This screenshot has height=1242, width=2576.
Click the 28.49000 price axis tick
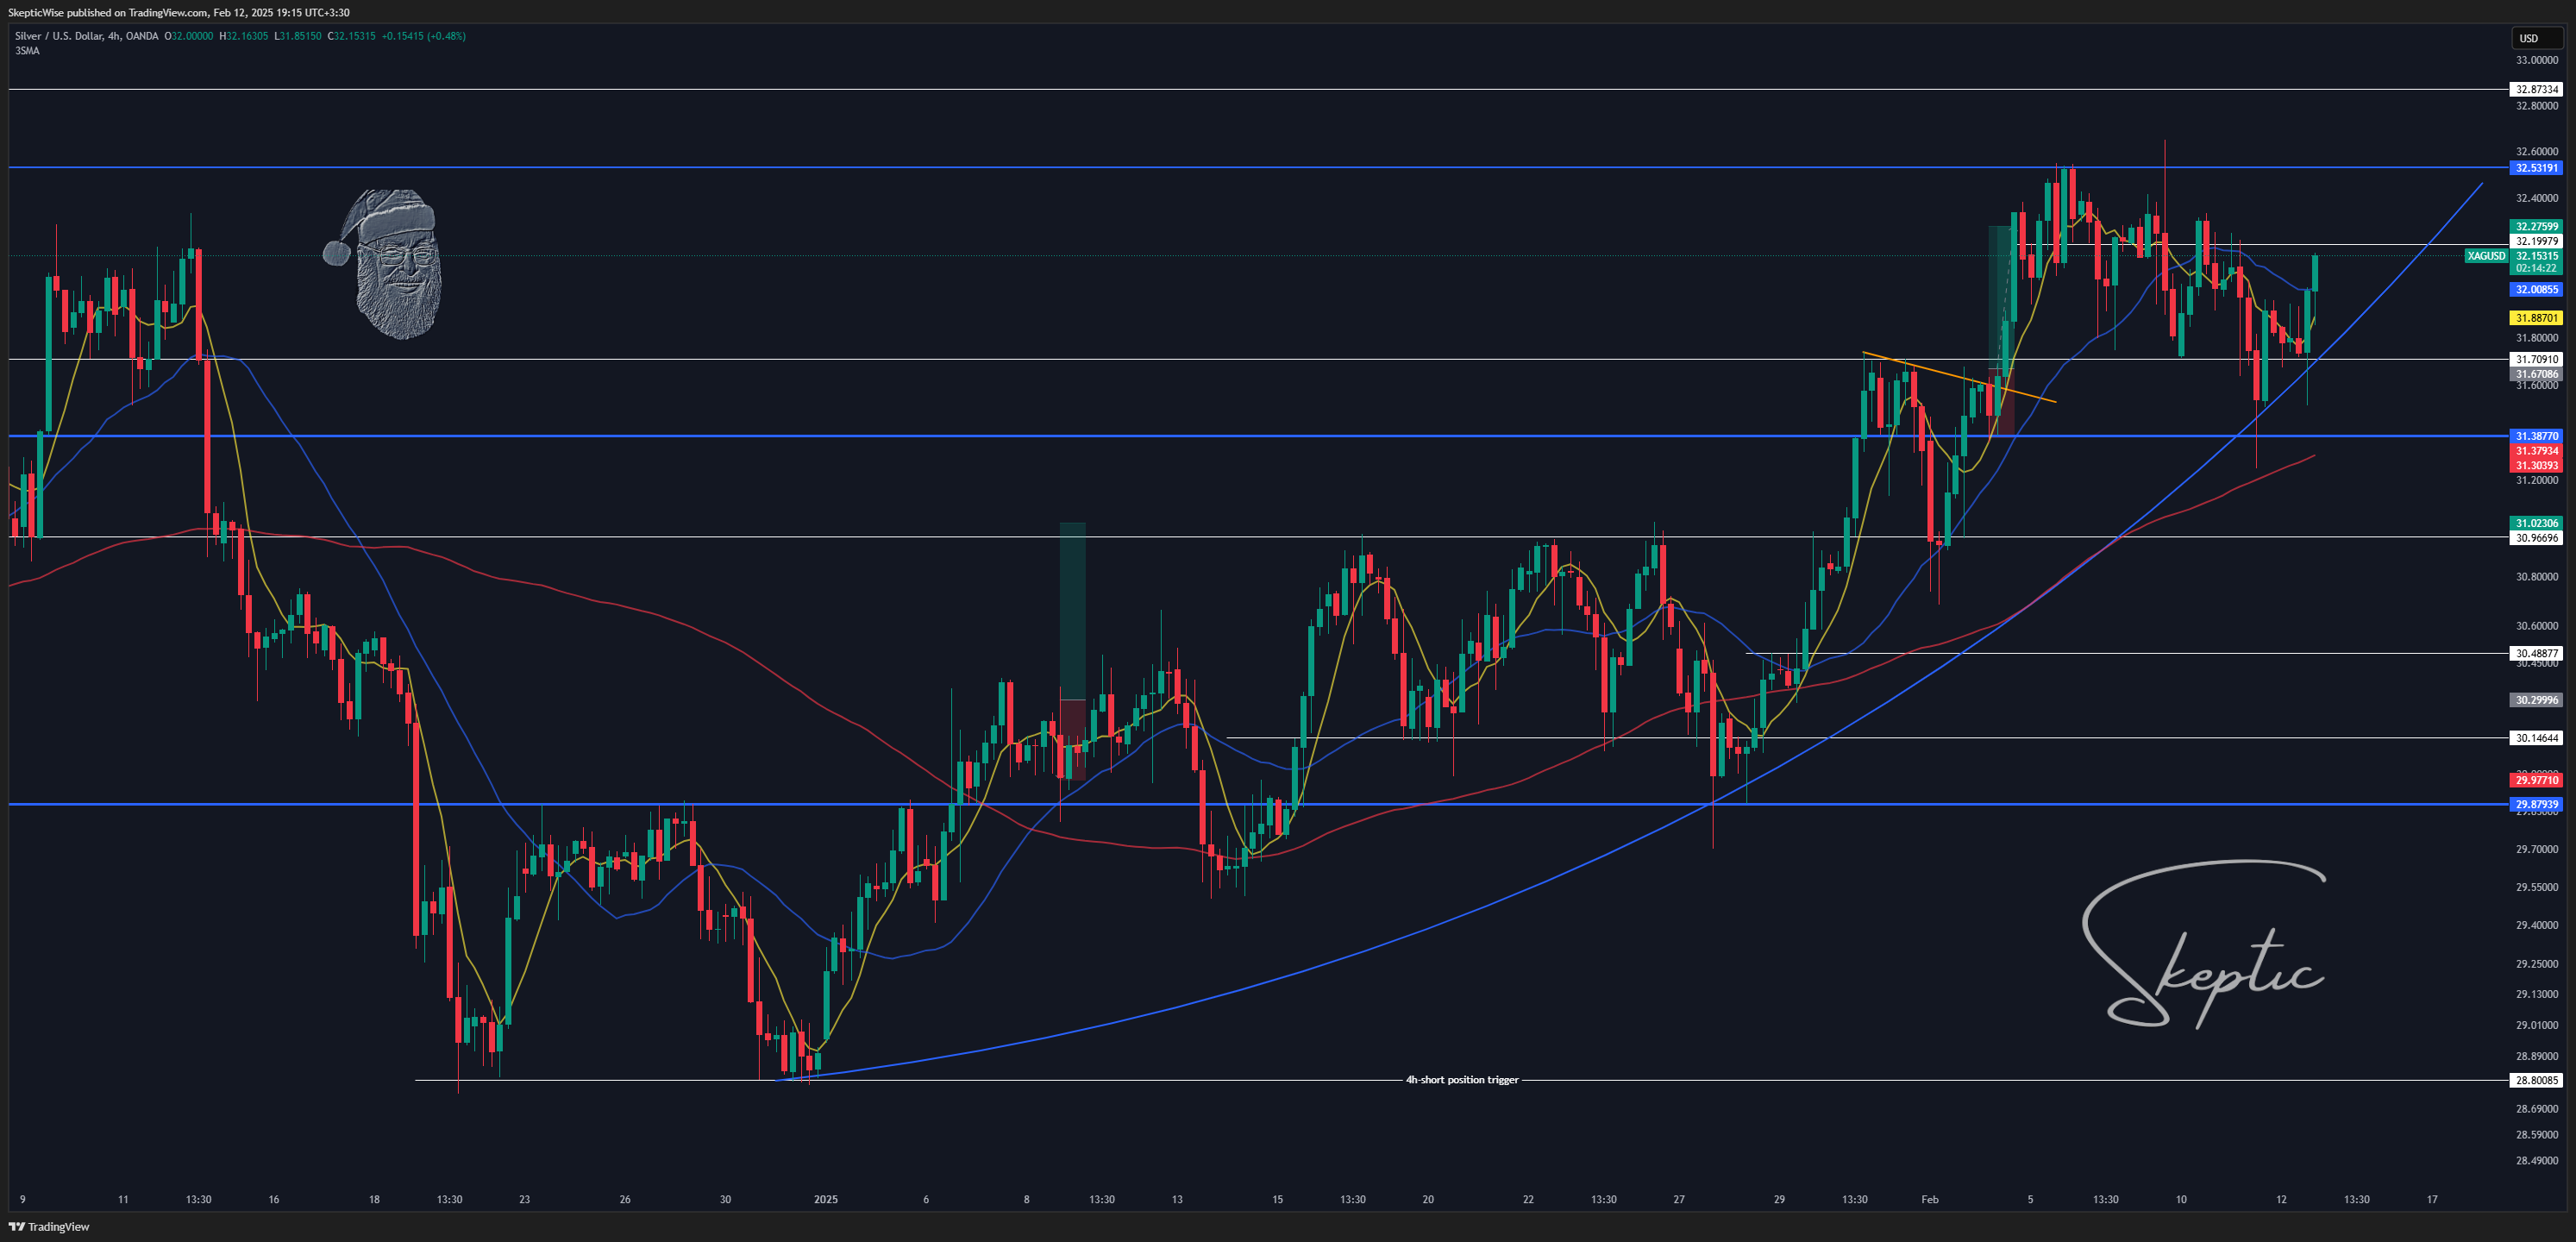(2537, 1161)
